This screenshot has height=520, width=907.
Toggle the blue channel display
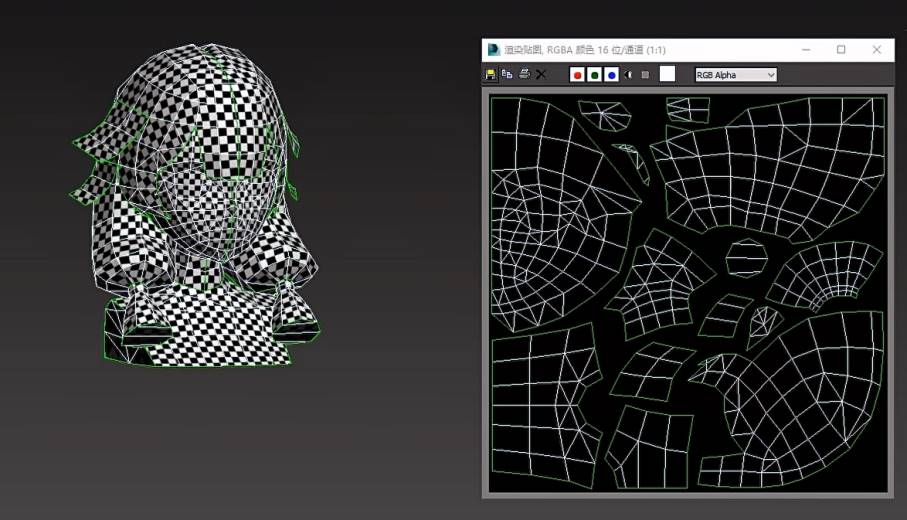tap(611, 74)
